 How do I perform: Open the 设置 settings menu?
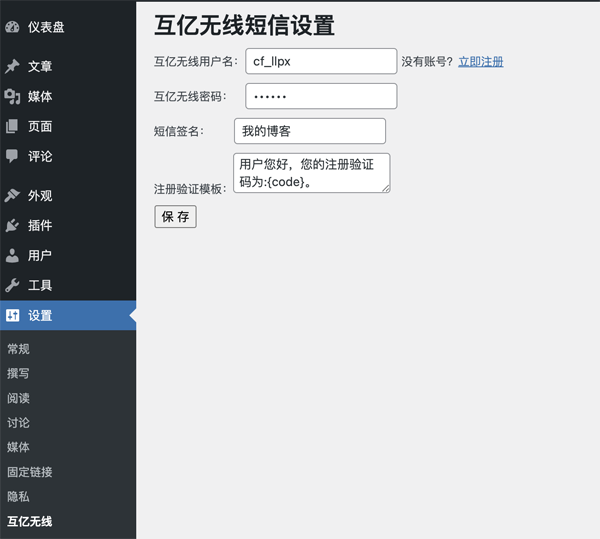(40, 316)
